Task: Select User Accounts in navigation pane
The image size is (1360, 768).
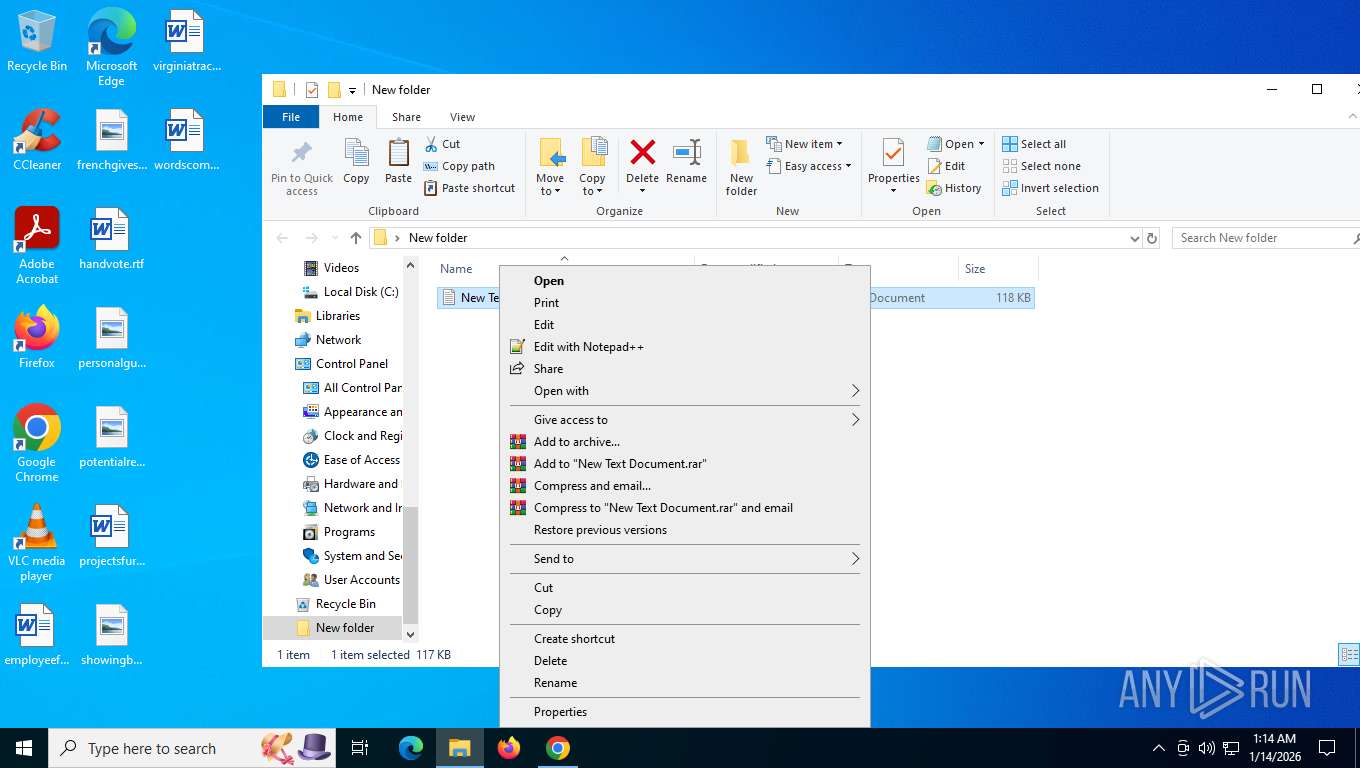Action: 351,580
